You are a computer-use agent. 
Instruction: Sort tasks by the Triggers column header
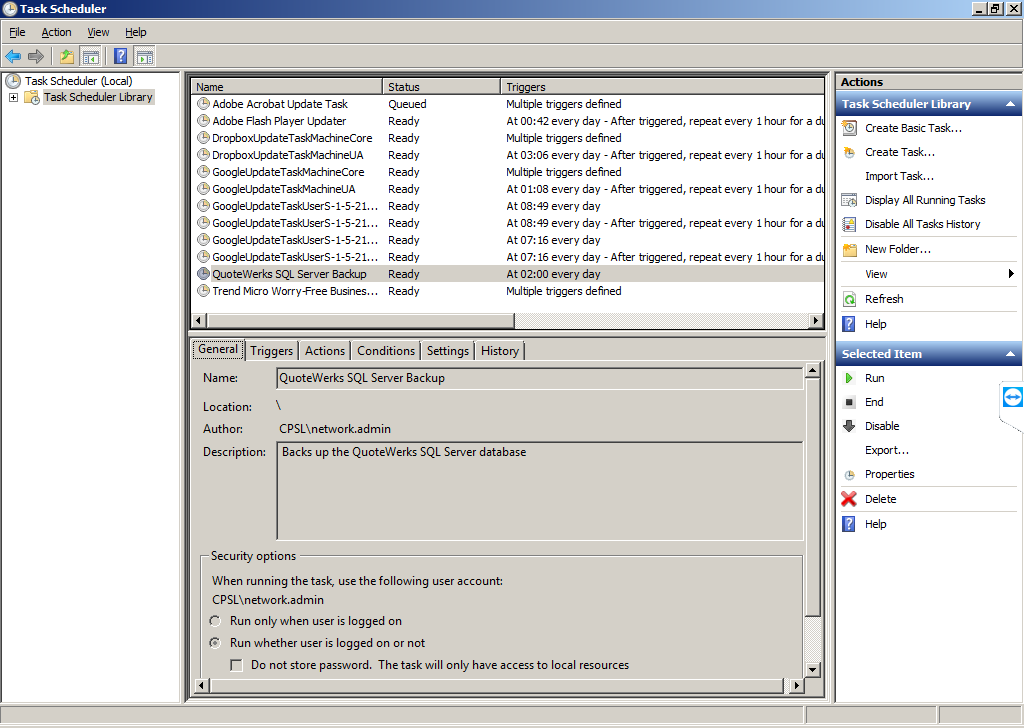[662, 87]
